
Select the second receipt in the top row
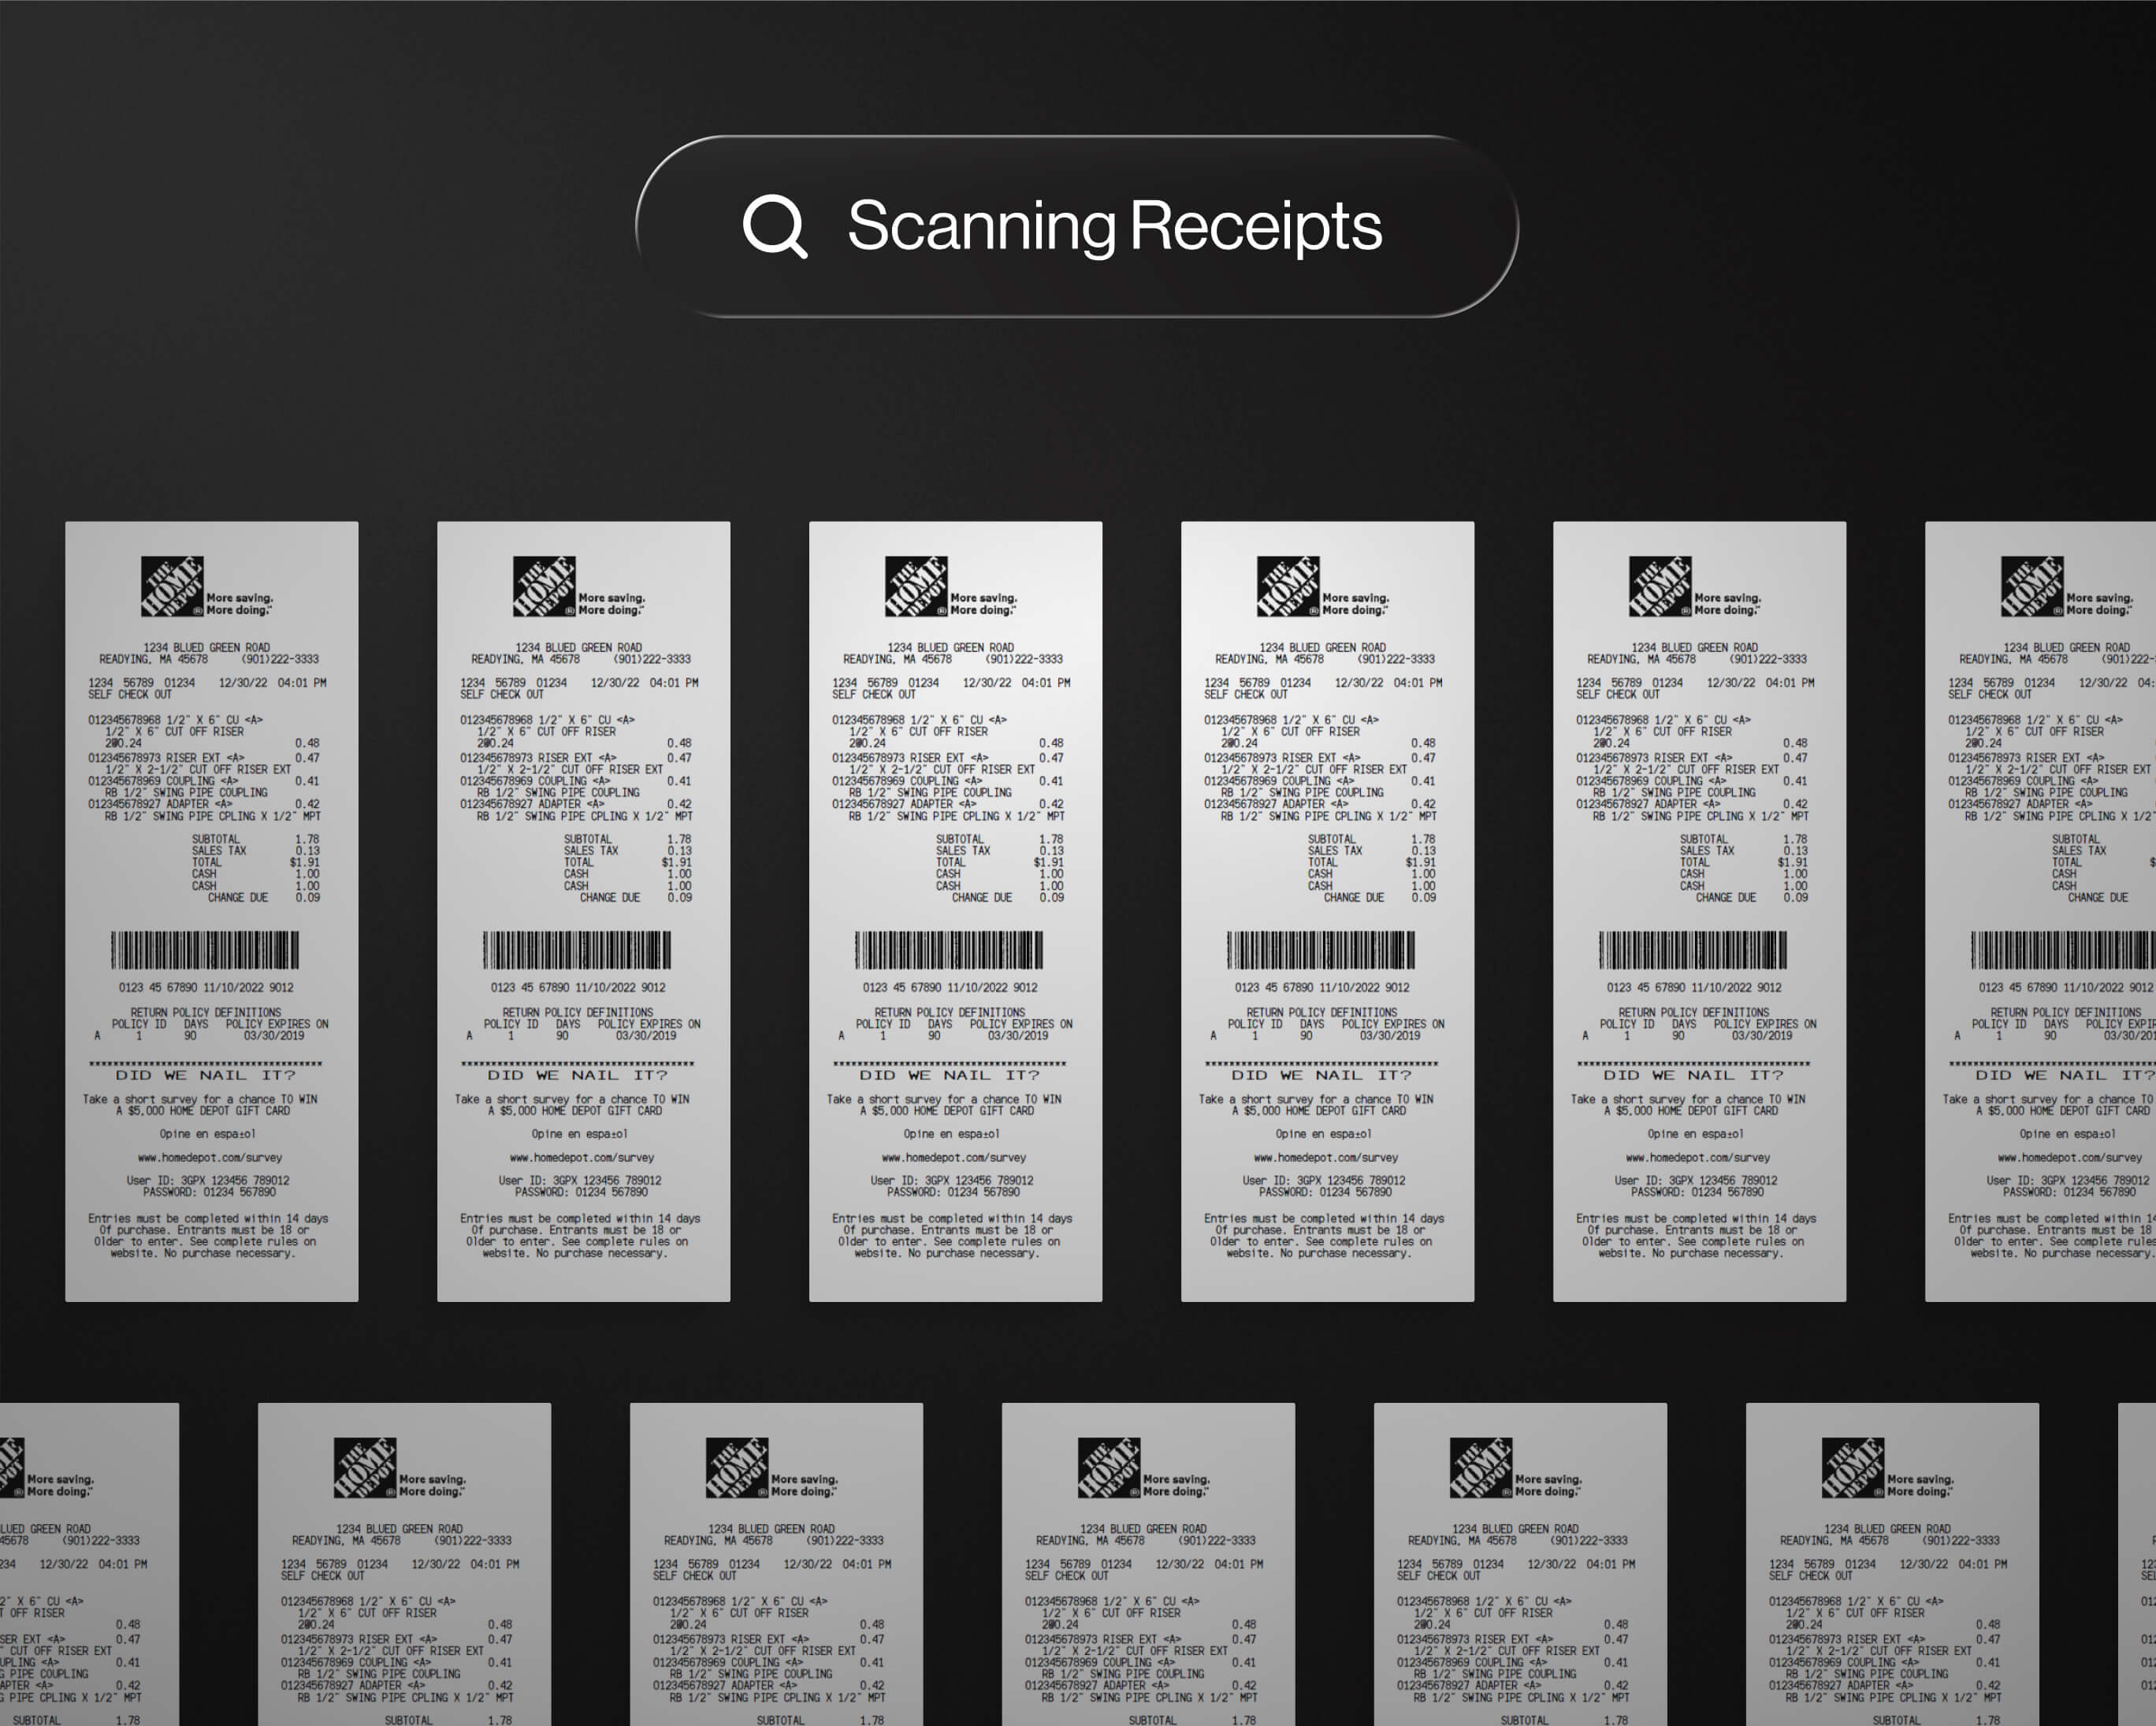point(584,911)
